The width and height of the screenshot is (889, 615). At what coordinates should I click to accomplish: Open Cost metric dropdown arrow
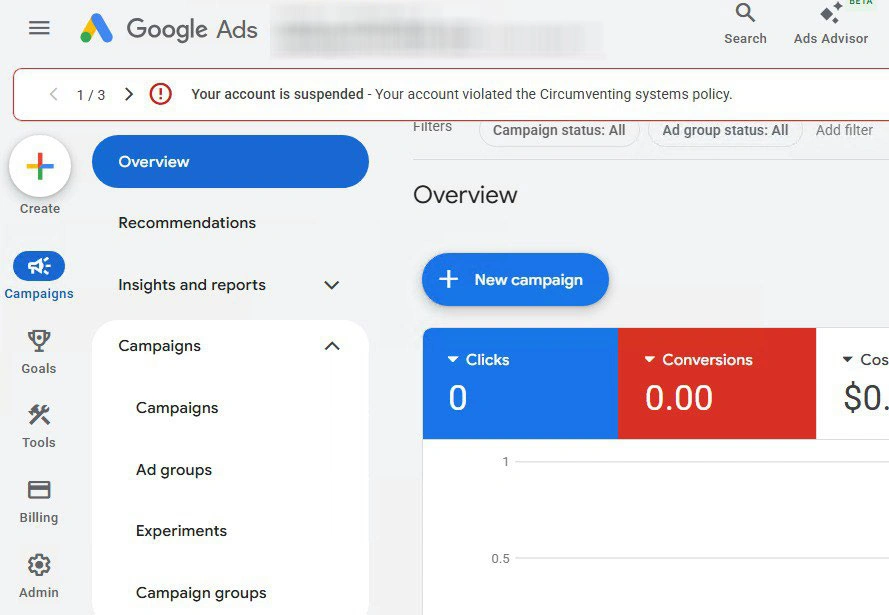848,359
